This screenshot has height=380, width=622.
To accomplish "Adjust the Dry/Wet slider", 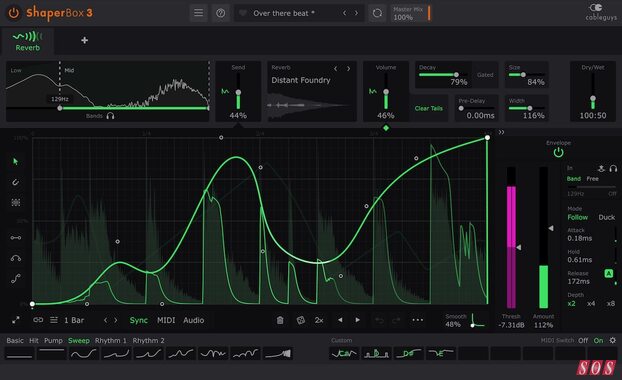I will (593, 98).
